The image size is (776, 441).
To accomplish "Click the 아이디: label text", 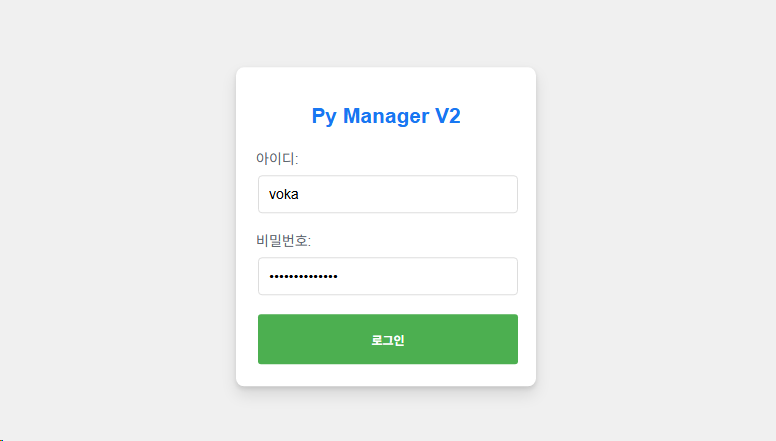I will point(277,158).
